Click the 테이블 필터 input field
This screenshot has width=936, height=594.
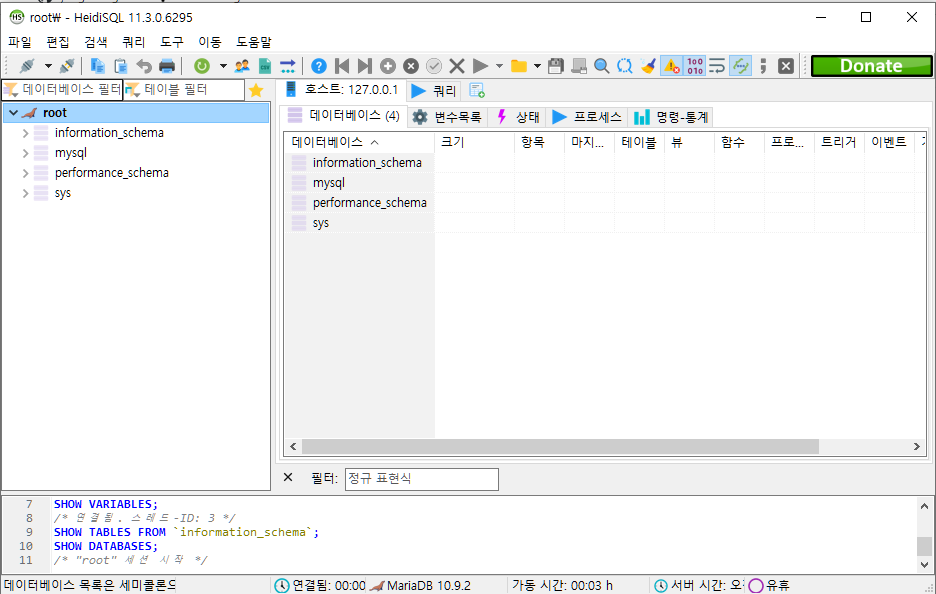(x=184, y=90)
